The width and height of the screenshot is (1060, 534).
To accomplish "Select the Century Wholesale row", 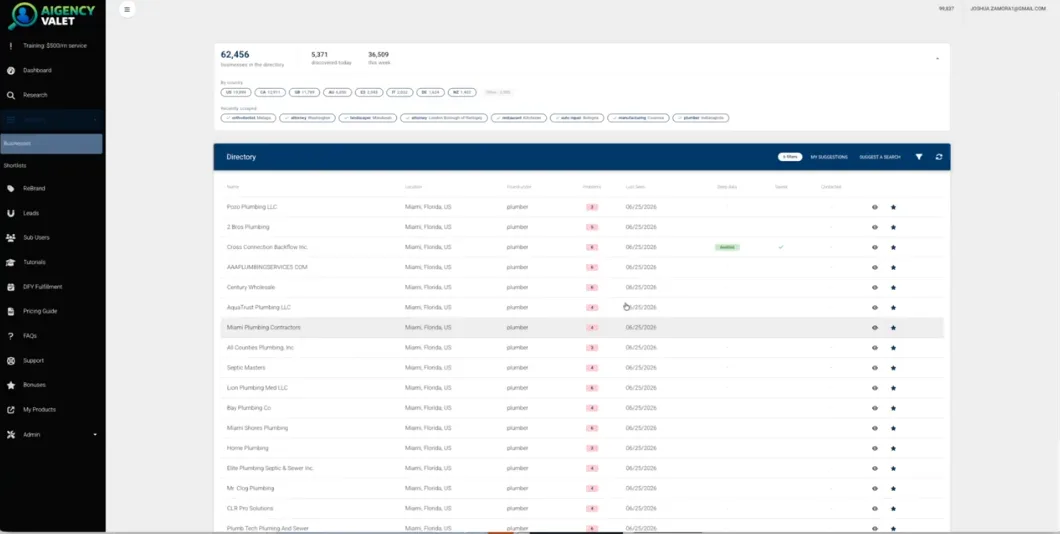I will point(581,287).
